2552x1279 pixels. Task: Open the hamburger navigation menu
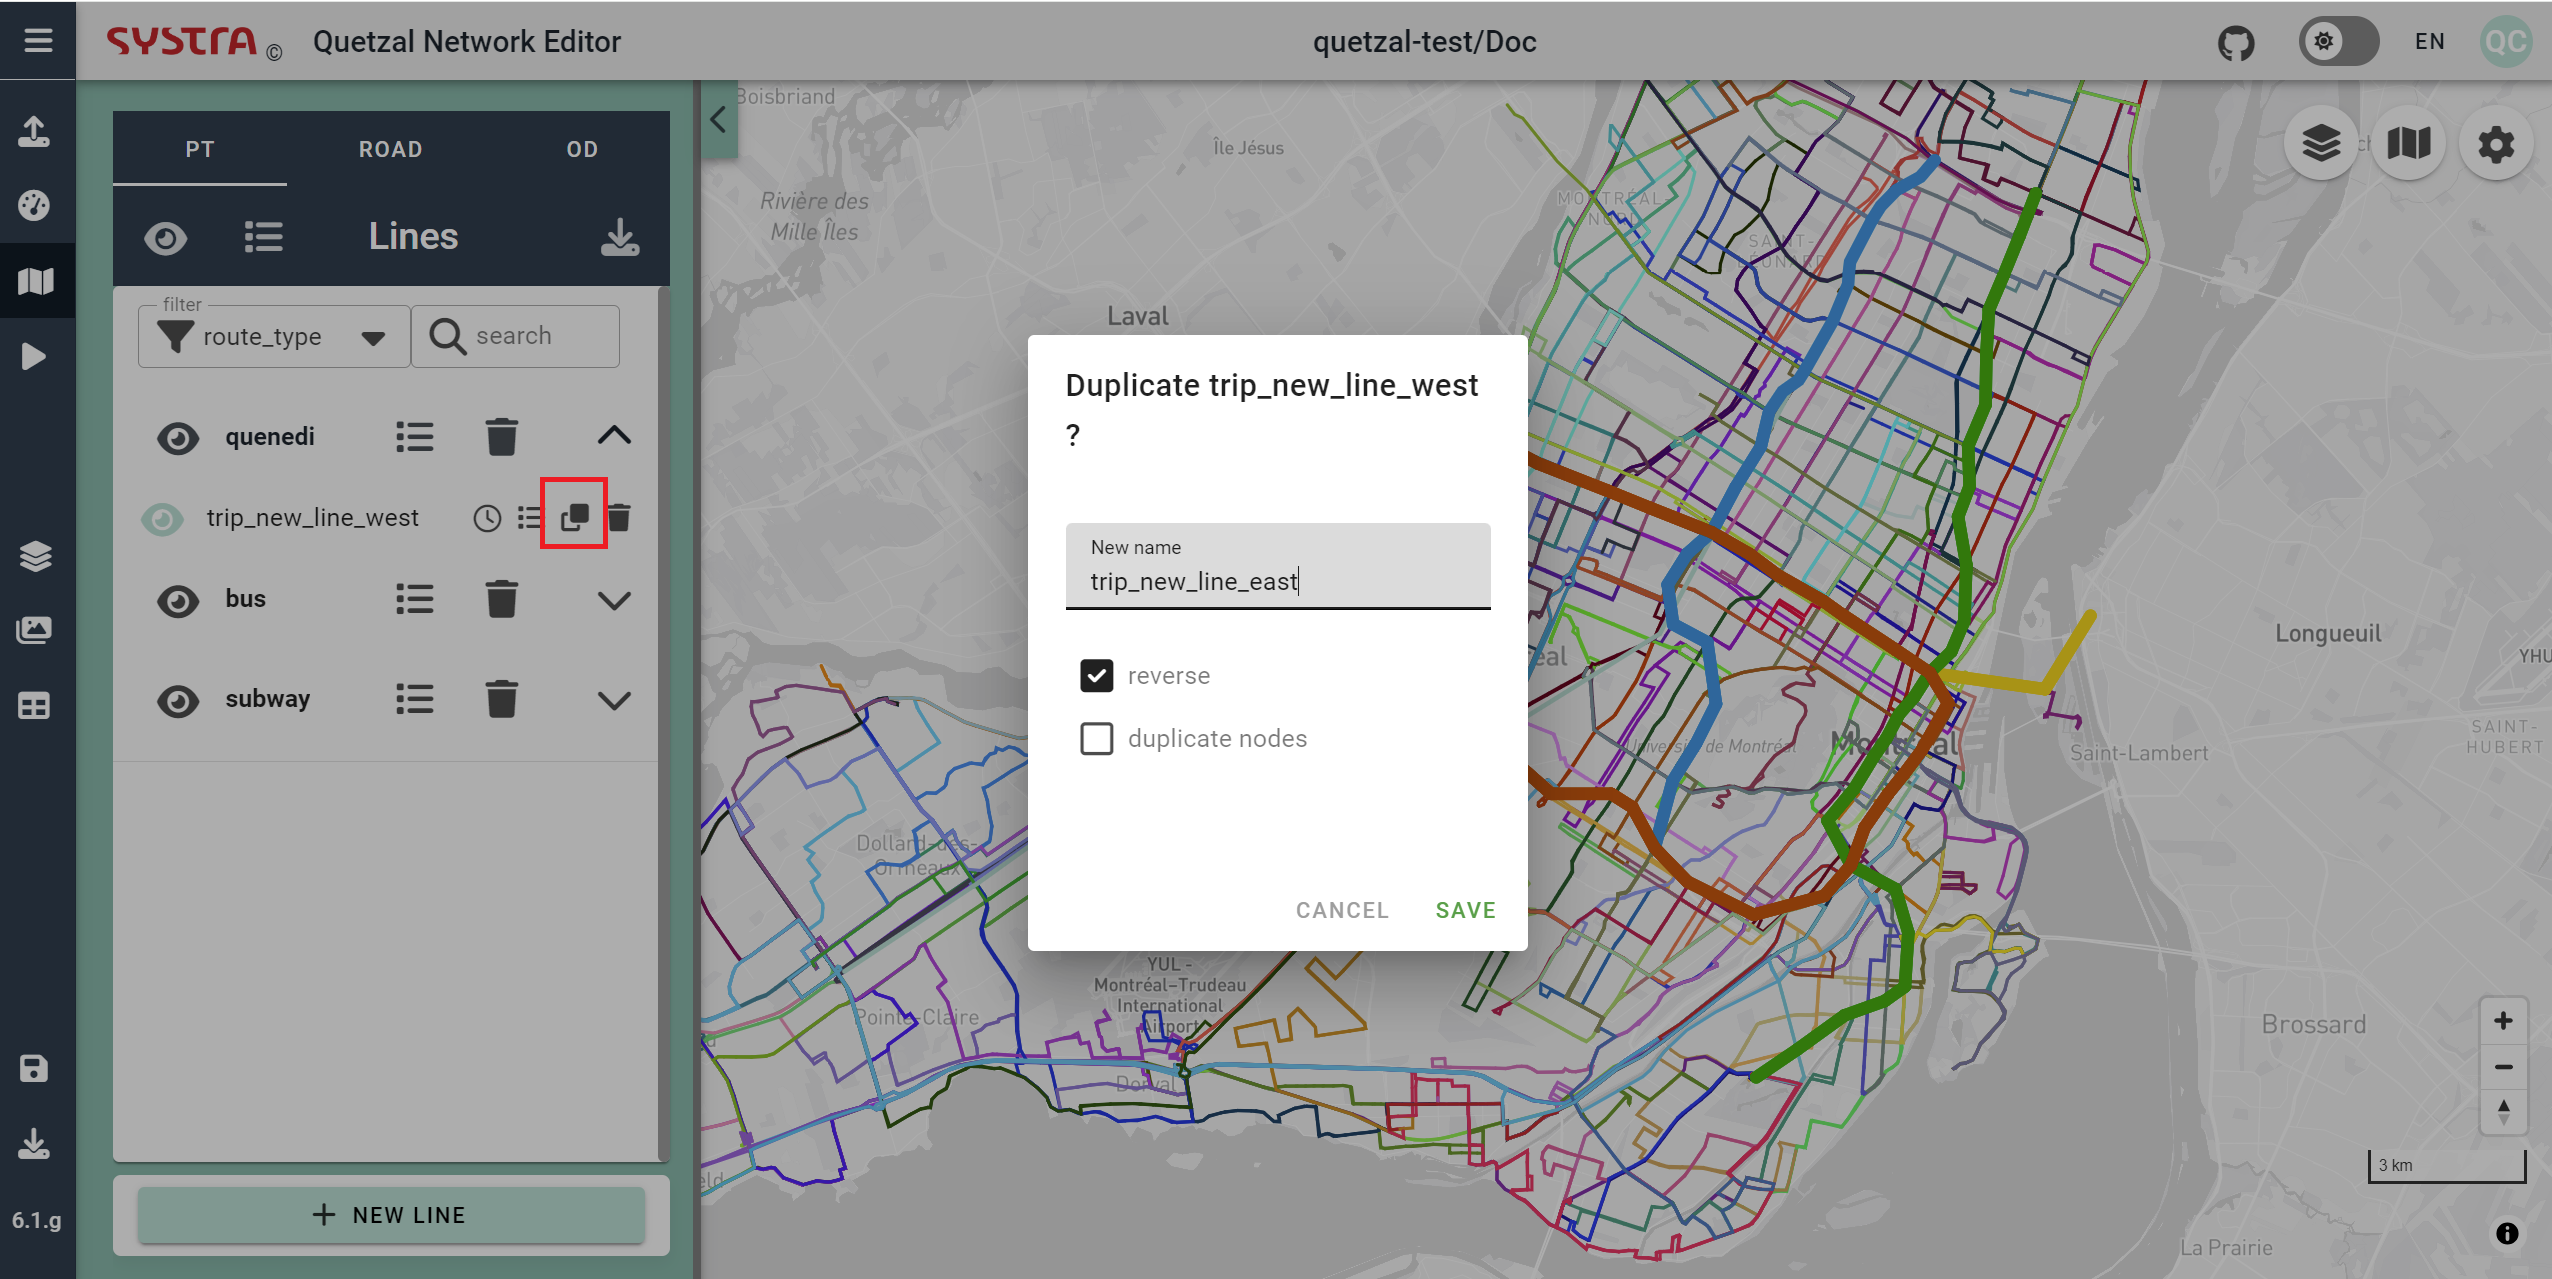[x=38, y=41]
